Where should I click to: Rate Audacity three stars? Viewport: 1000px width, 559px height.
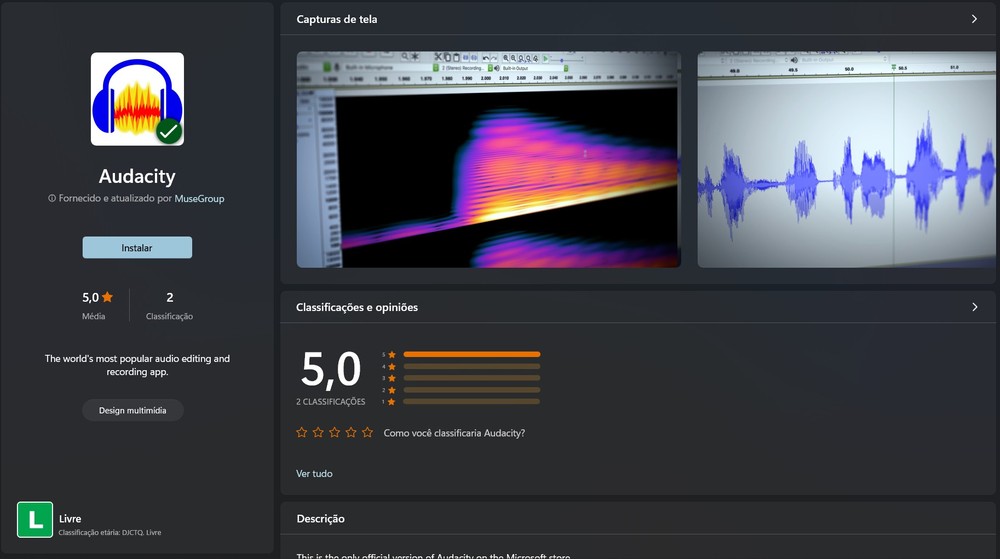tap(335, 433)
